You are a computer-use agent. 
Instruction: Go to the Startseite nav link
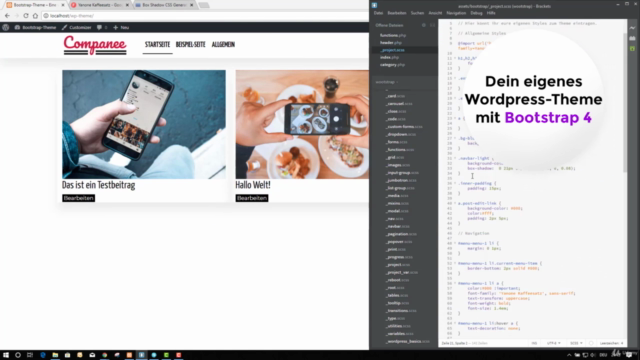click(157, 44)
